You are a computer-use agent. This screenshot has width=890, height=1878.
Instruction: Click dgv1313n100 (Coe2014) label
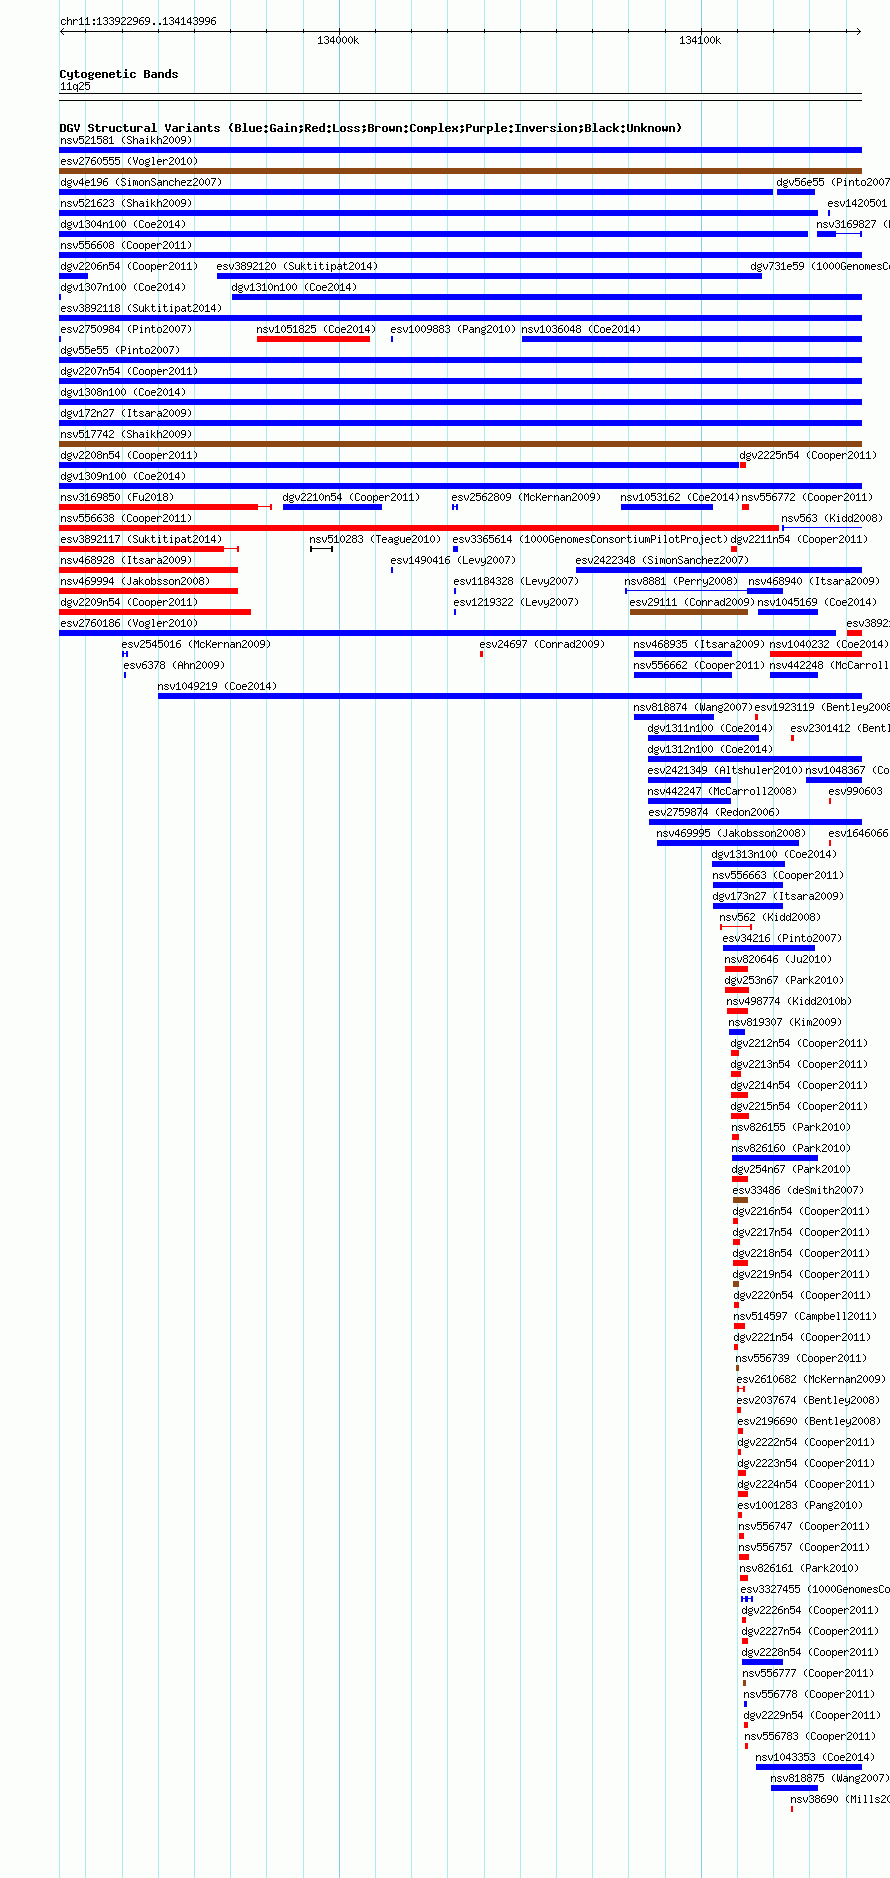774,855
